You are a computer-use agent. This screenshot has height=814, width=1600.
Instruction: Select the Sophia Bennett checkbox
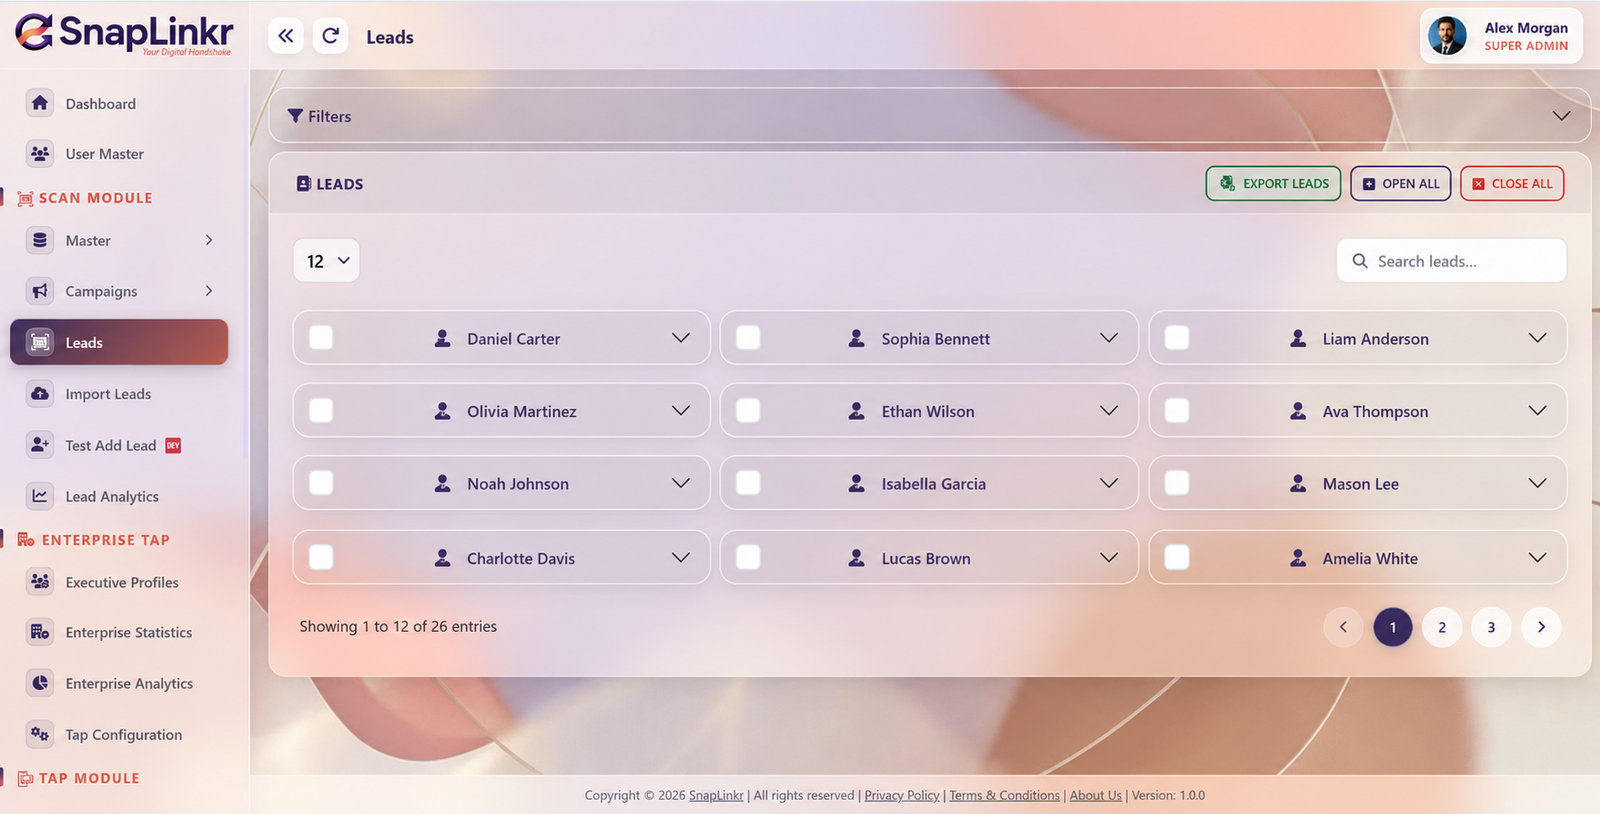[x=748, y=338]
